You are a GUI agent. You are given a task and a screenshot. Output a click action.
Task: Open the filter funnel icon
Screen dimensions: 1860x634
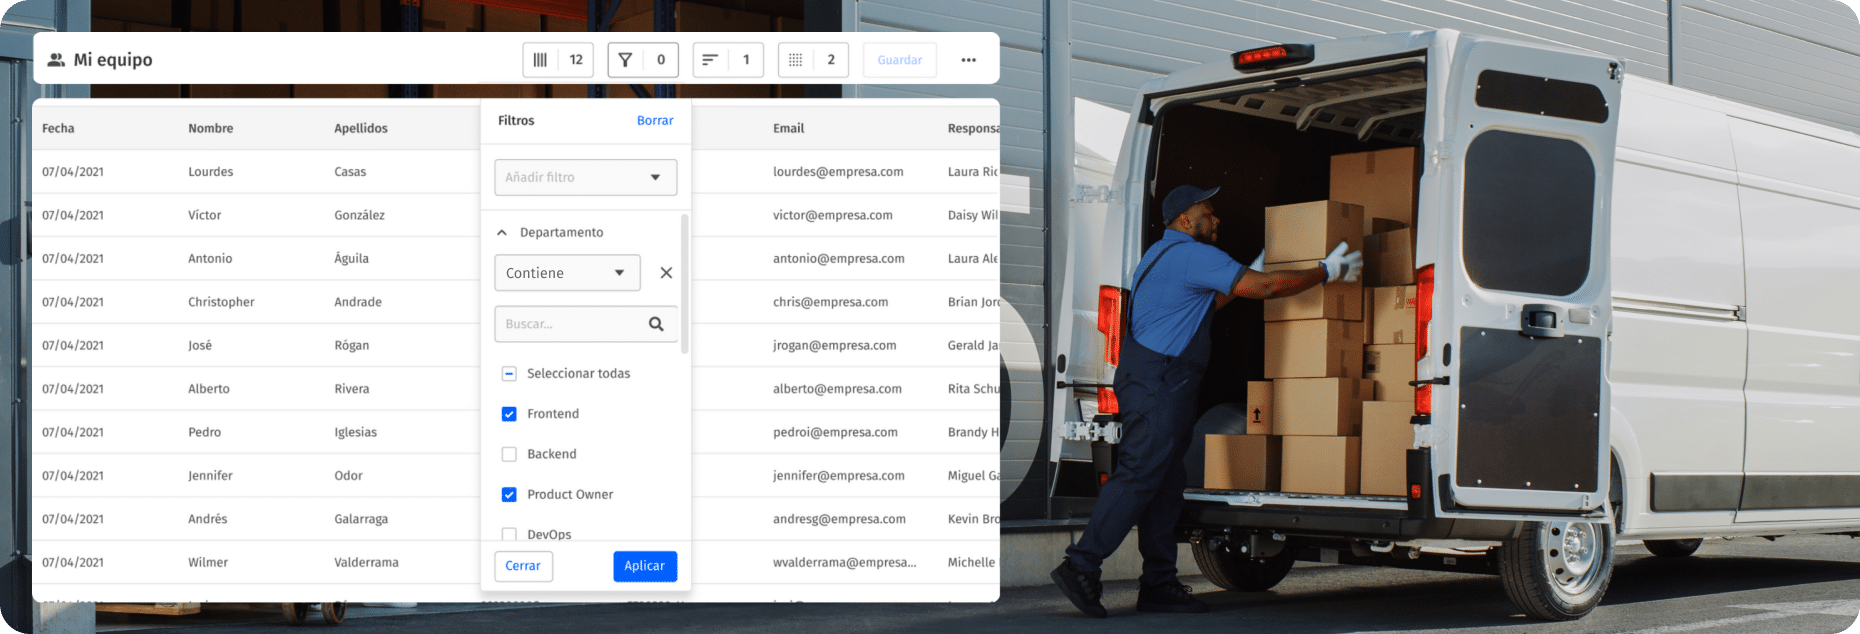click(625, 60)
